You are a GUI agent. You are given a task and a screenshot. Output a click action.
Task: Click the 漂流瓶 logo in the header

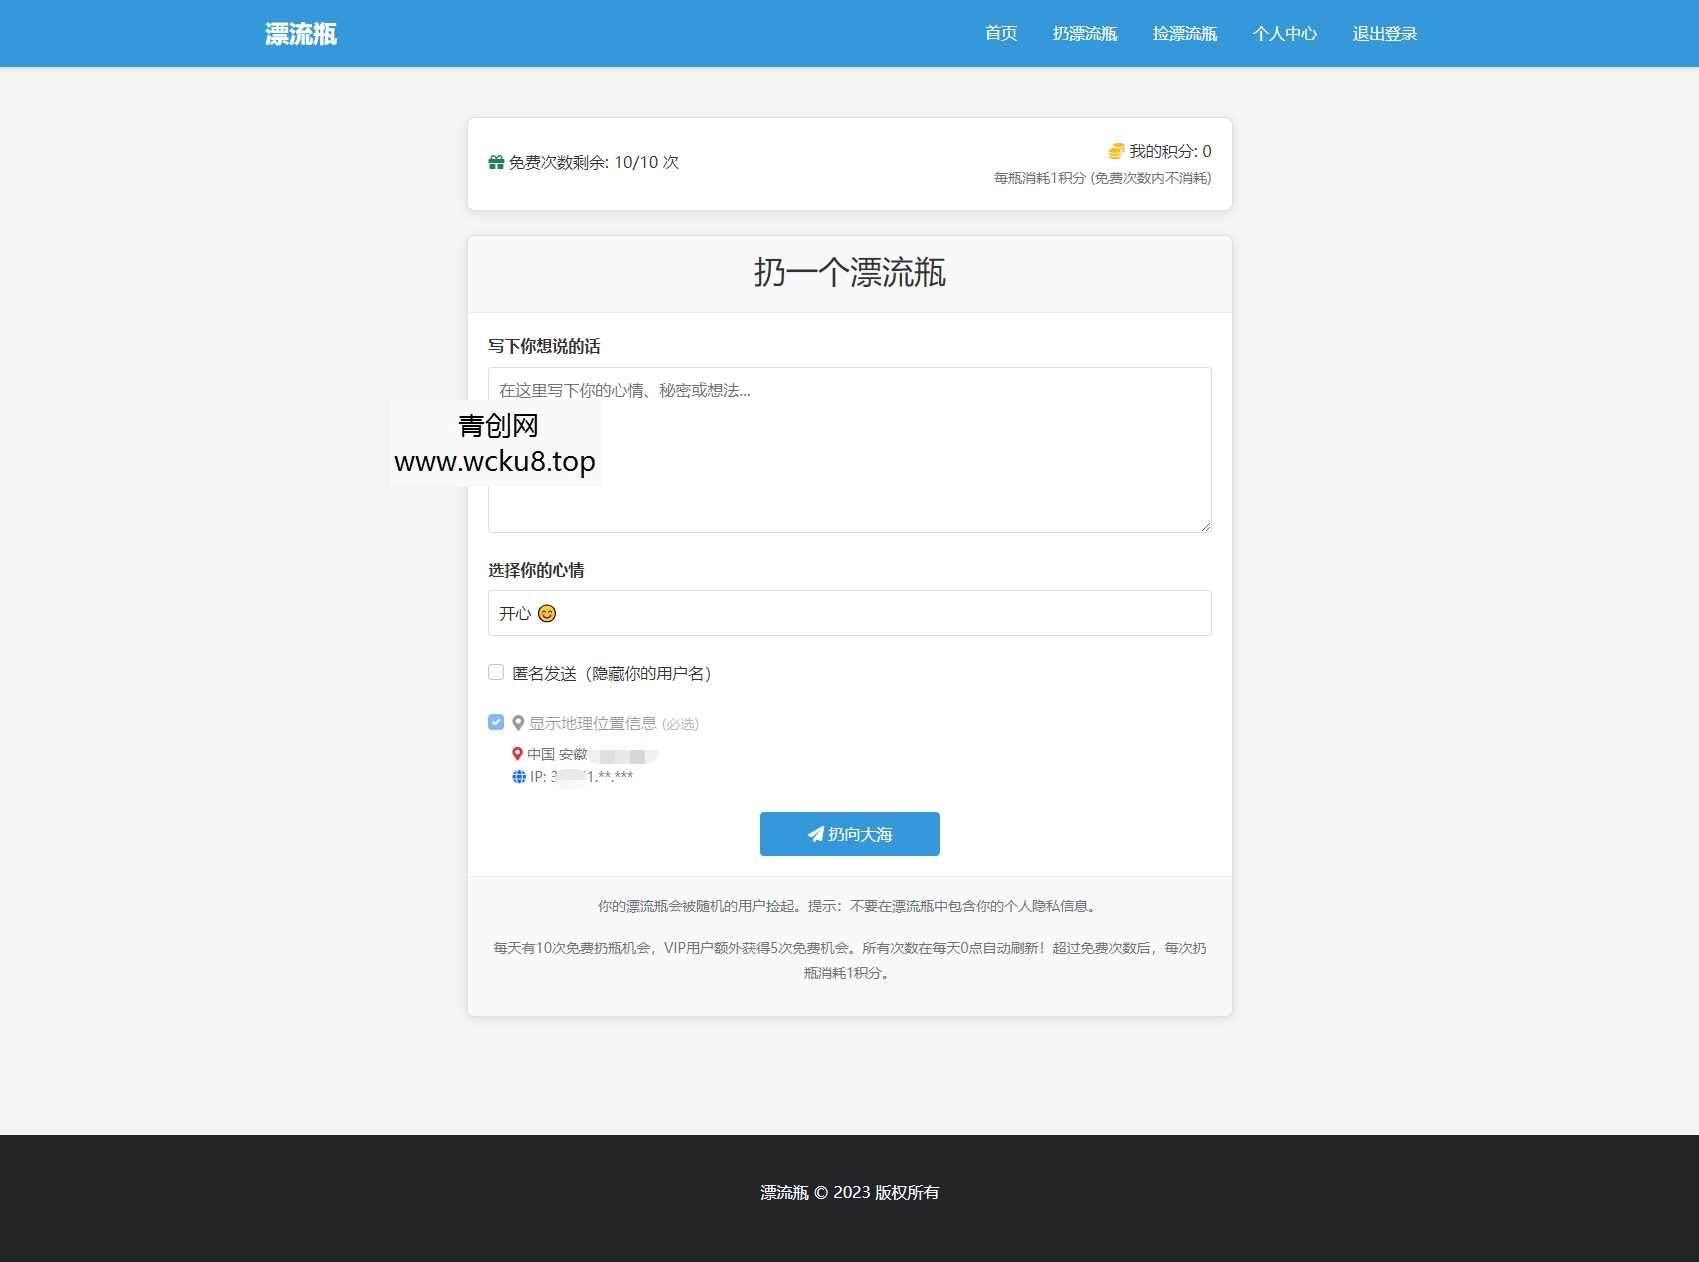point(299,33)
